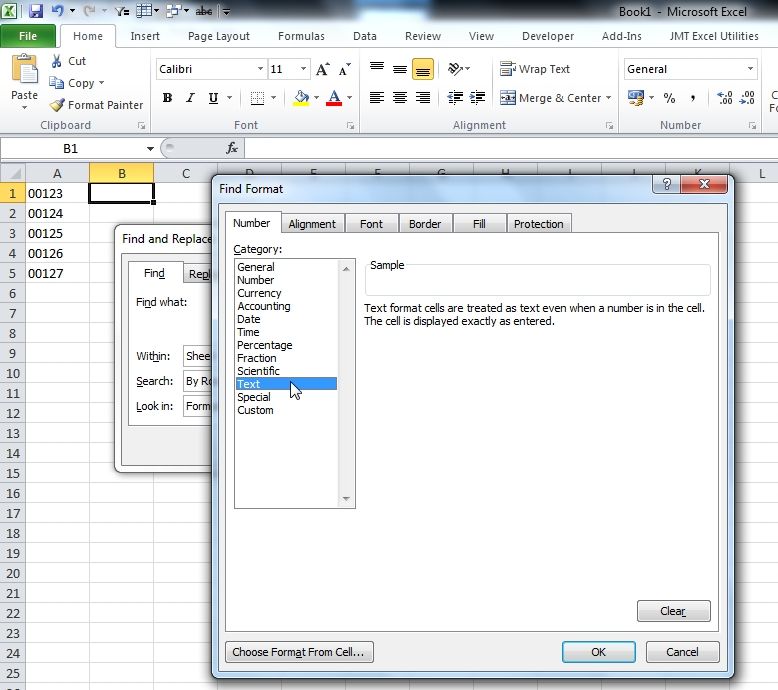Click the Insert Function fx icon
Image resolution: width=778 pixels, height=690 pixels.
pyautogui.click(x=232, y=148)
